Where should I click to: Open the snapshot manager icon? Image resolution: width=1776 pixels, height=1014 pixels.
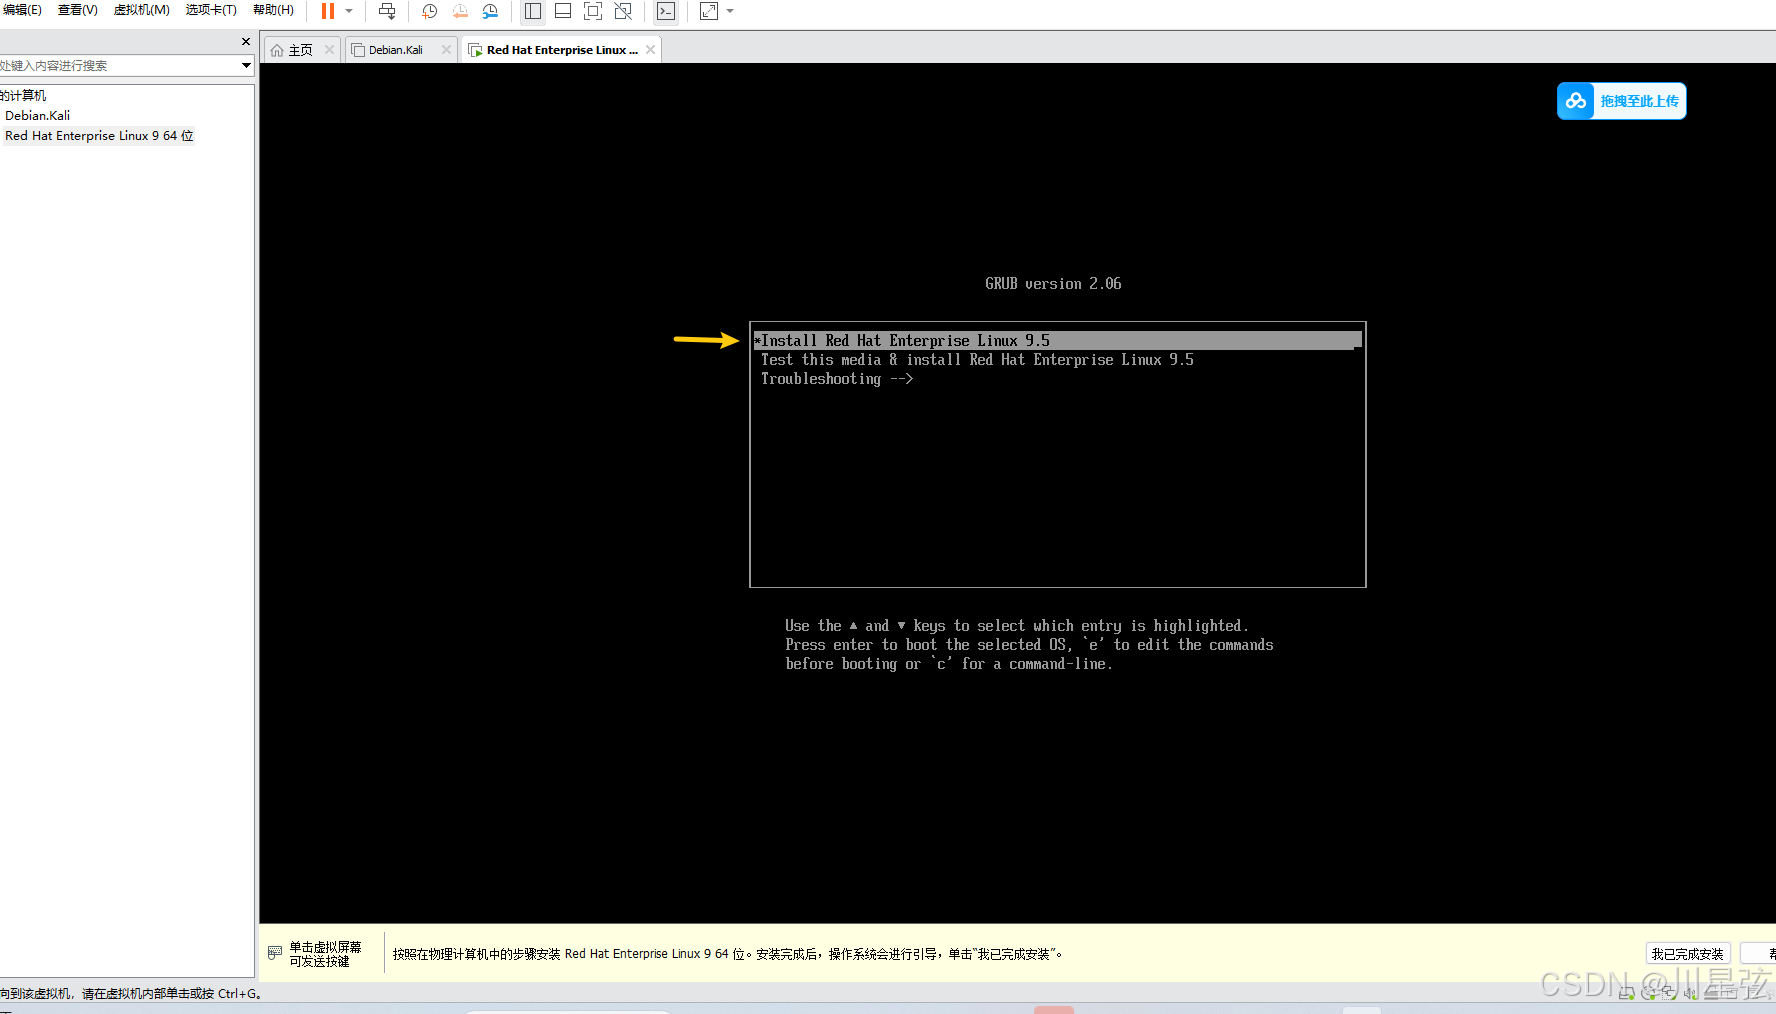(490, 11)
